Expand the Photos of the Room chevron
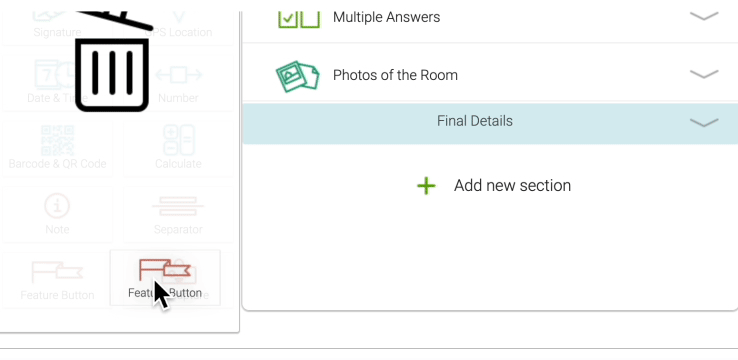 704,74
